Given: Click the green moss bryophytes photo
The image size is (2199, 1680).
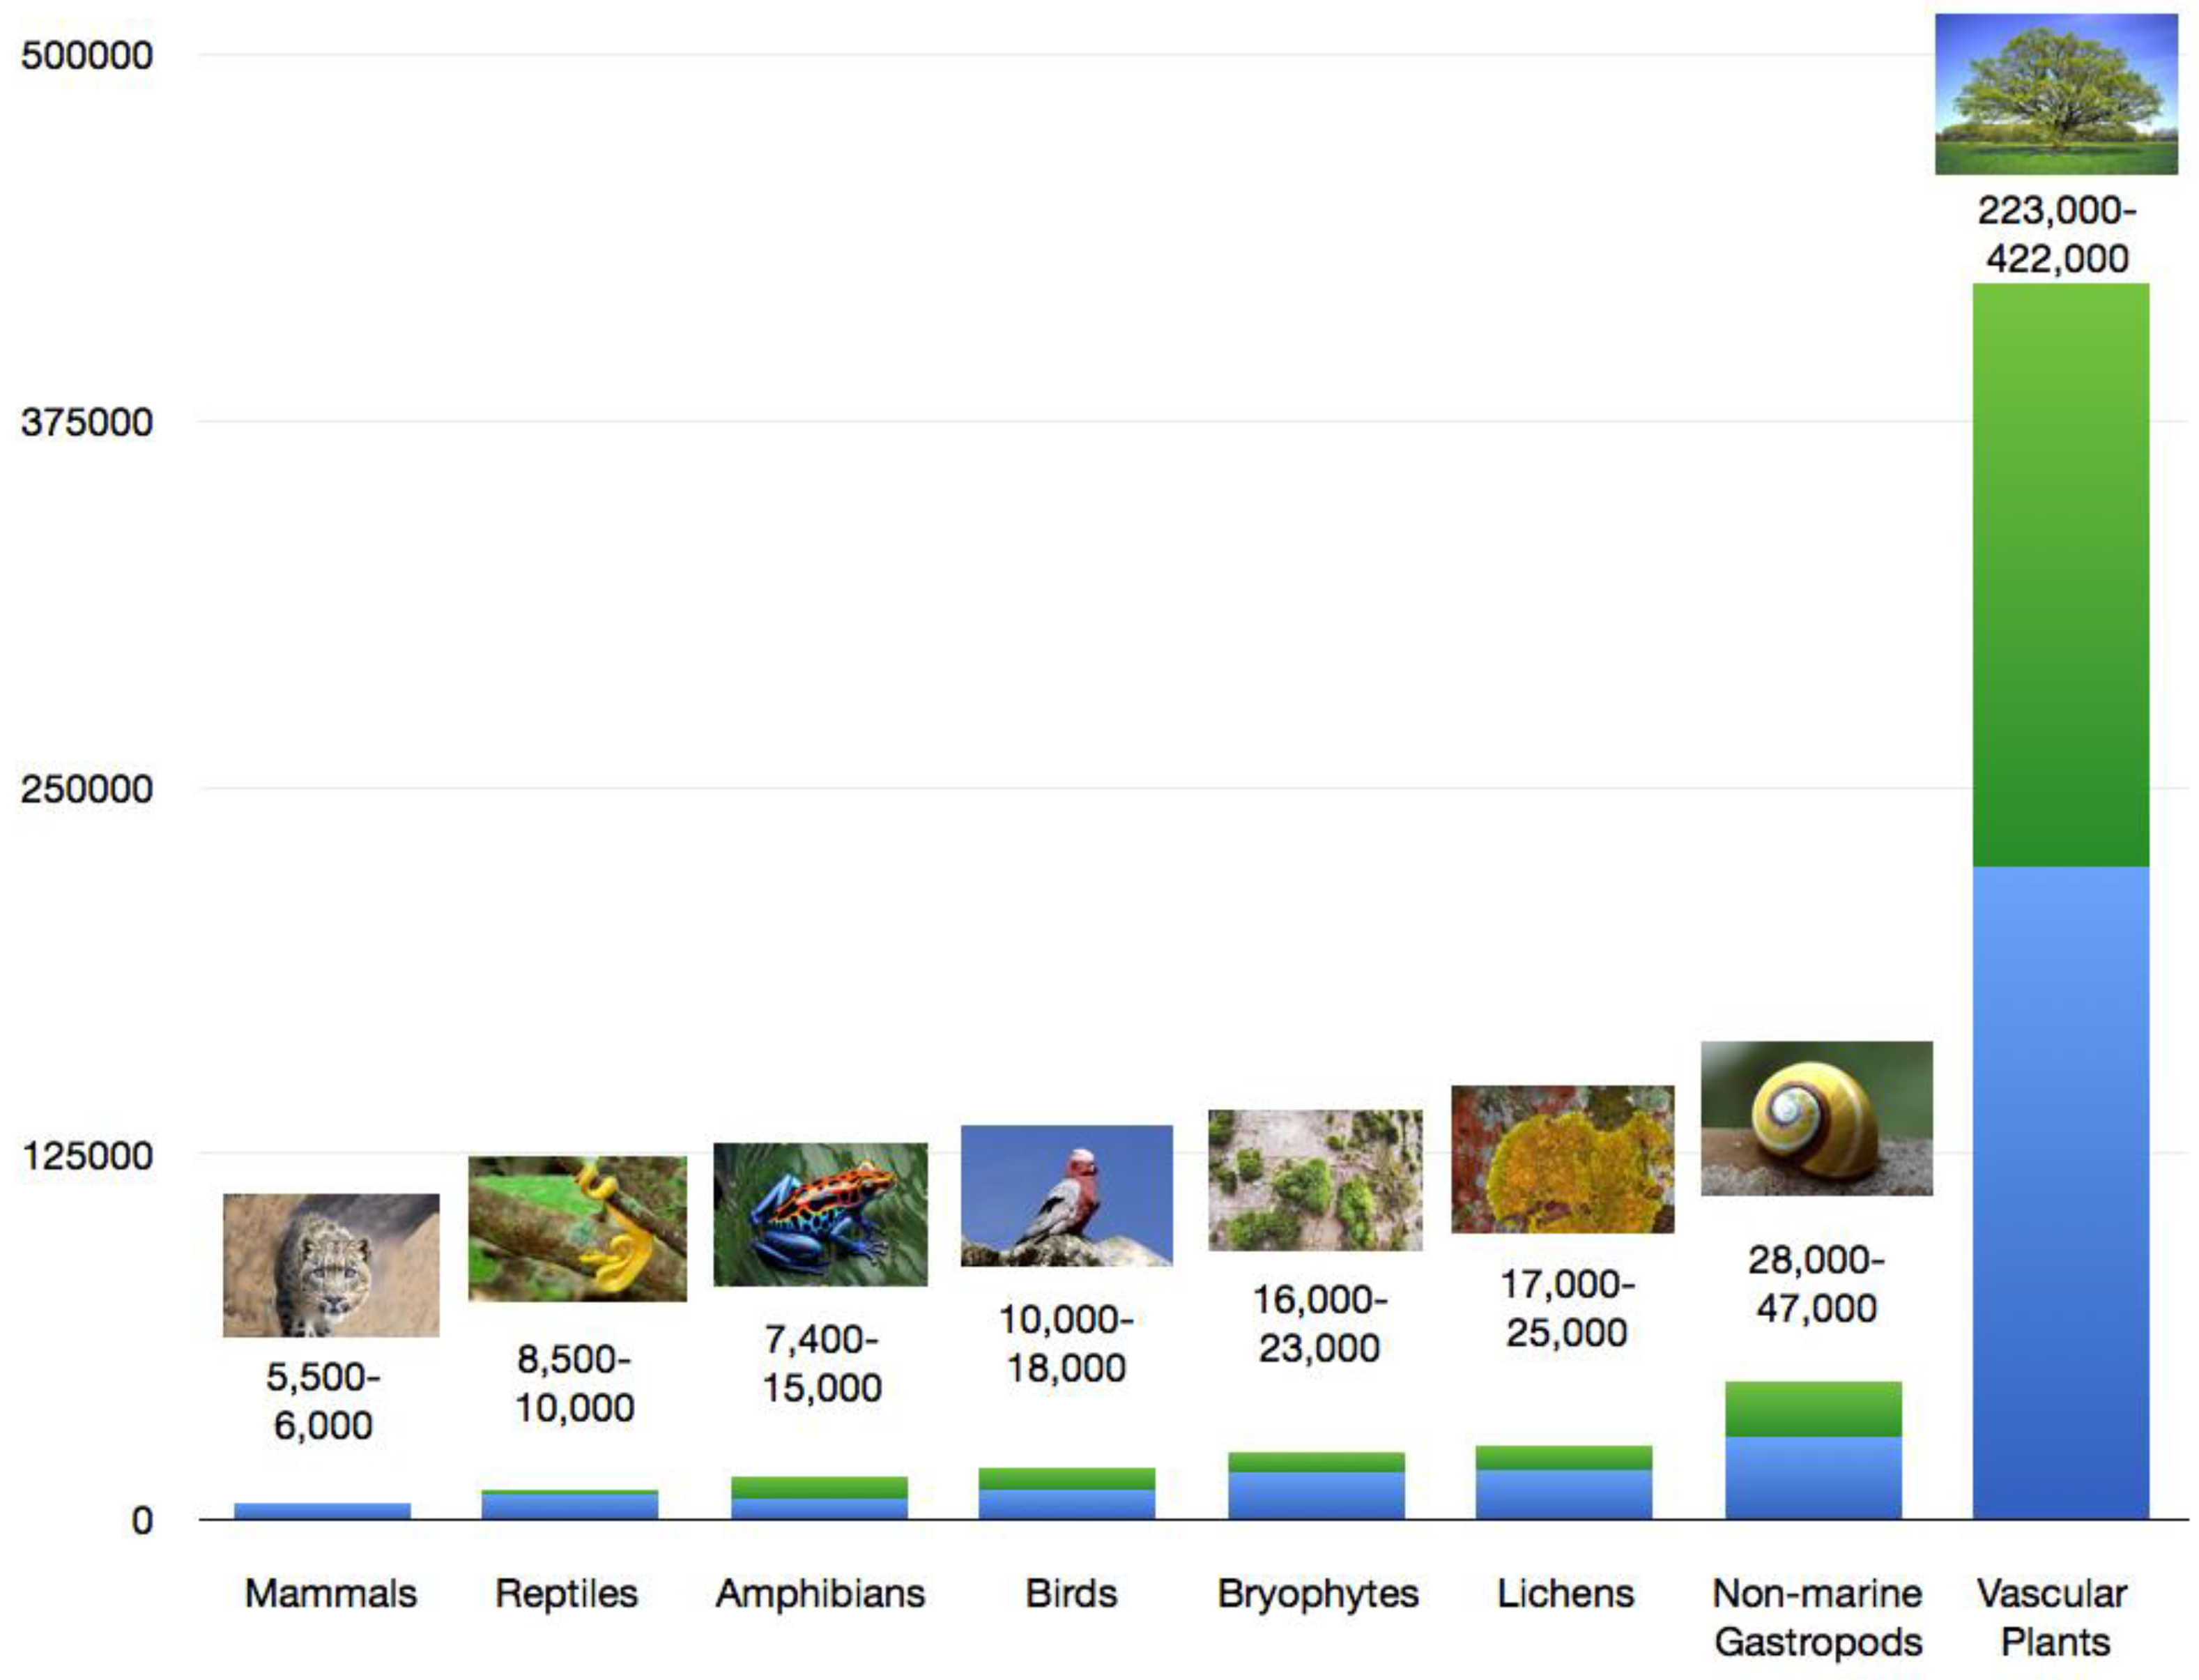Looking at the screenshot, I should pyautogui.click(x=1315, y=1179).
